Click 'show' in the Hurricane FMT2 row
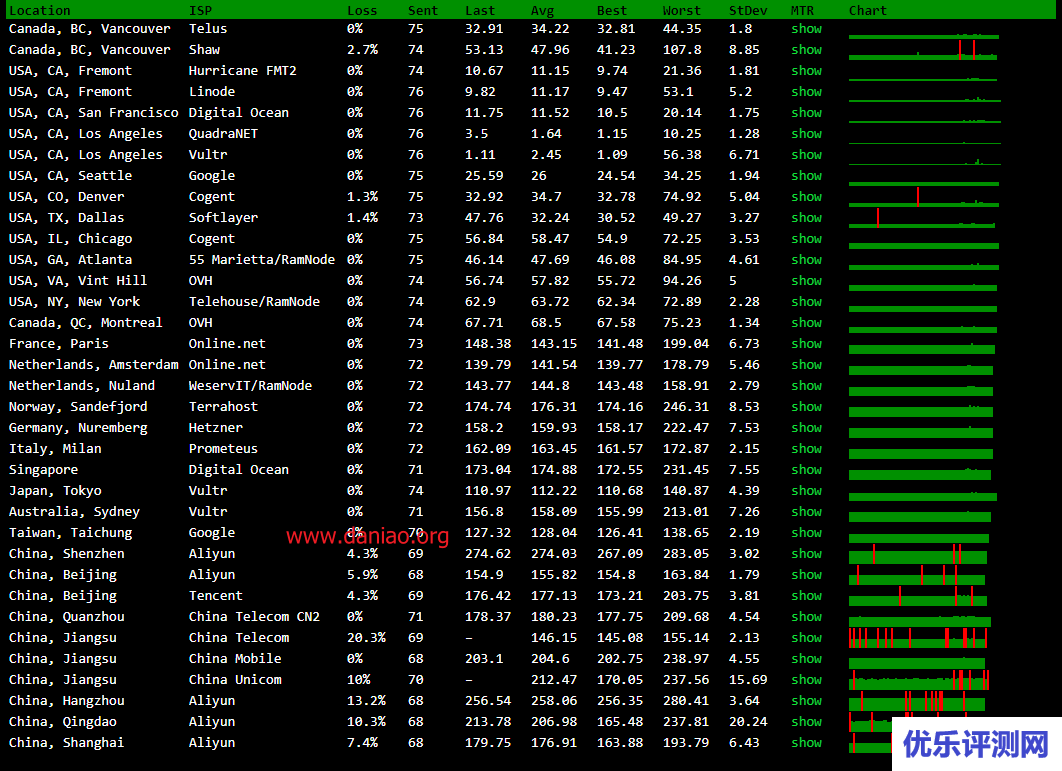 [806, 70]
